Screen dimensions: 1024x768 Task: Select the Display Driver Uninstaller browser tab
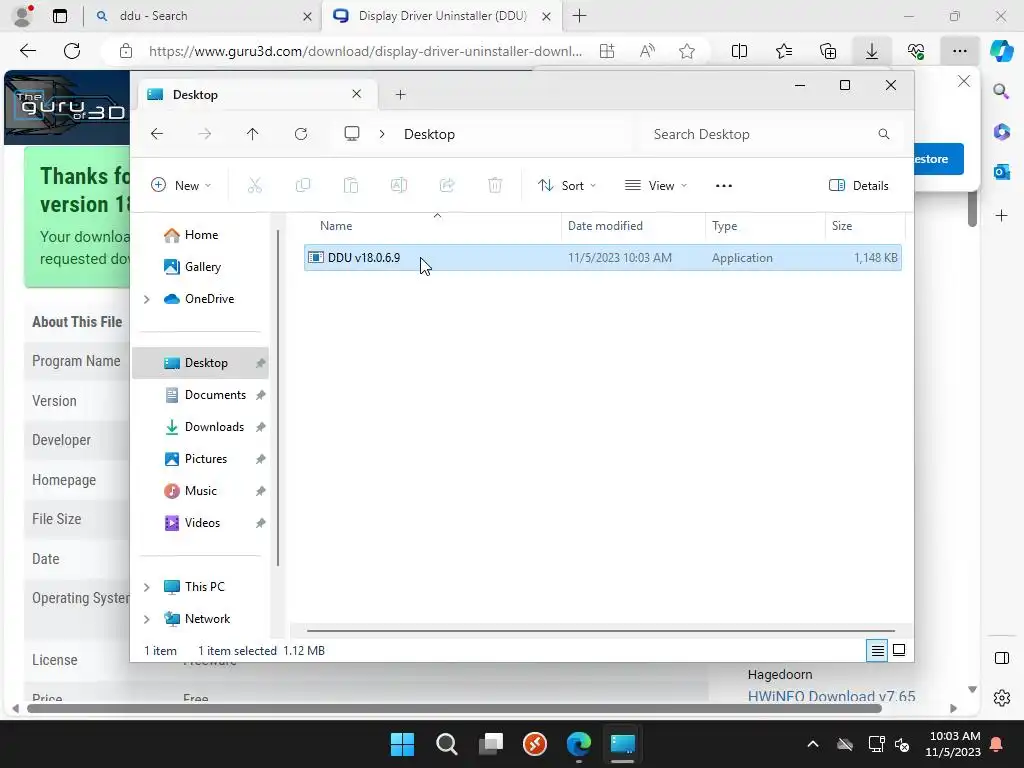(x=441, y=16)
